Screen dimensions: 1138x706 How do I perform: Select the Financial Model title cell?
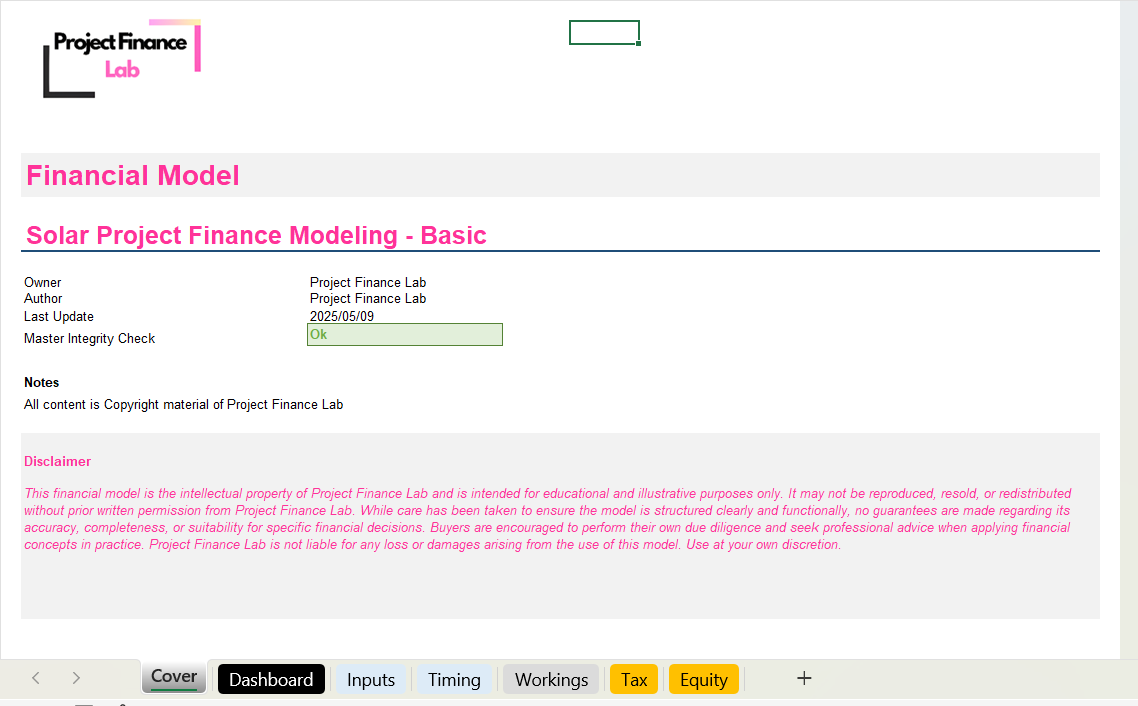132,175
